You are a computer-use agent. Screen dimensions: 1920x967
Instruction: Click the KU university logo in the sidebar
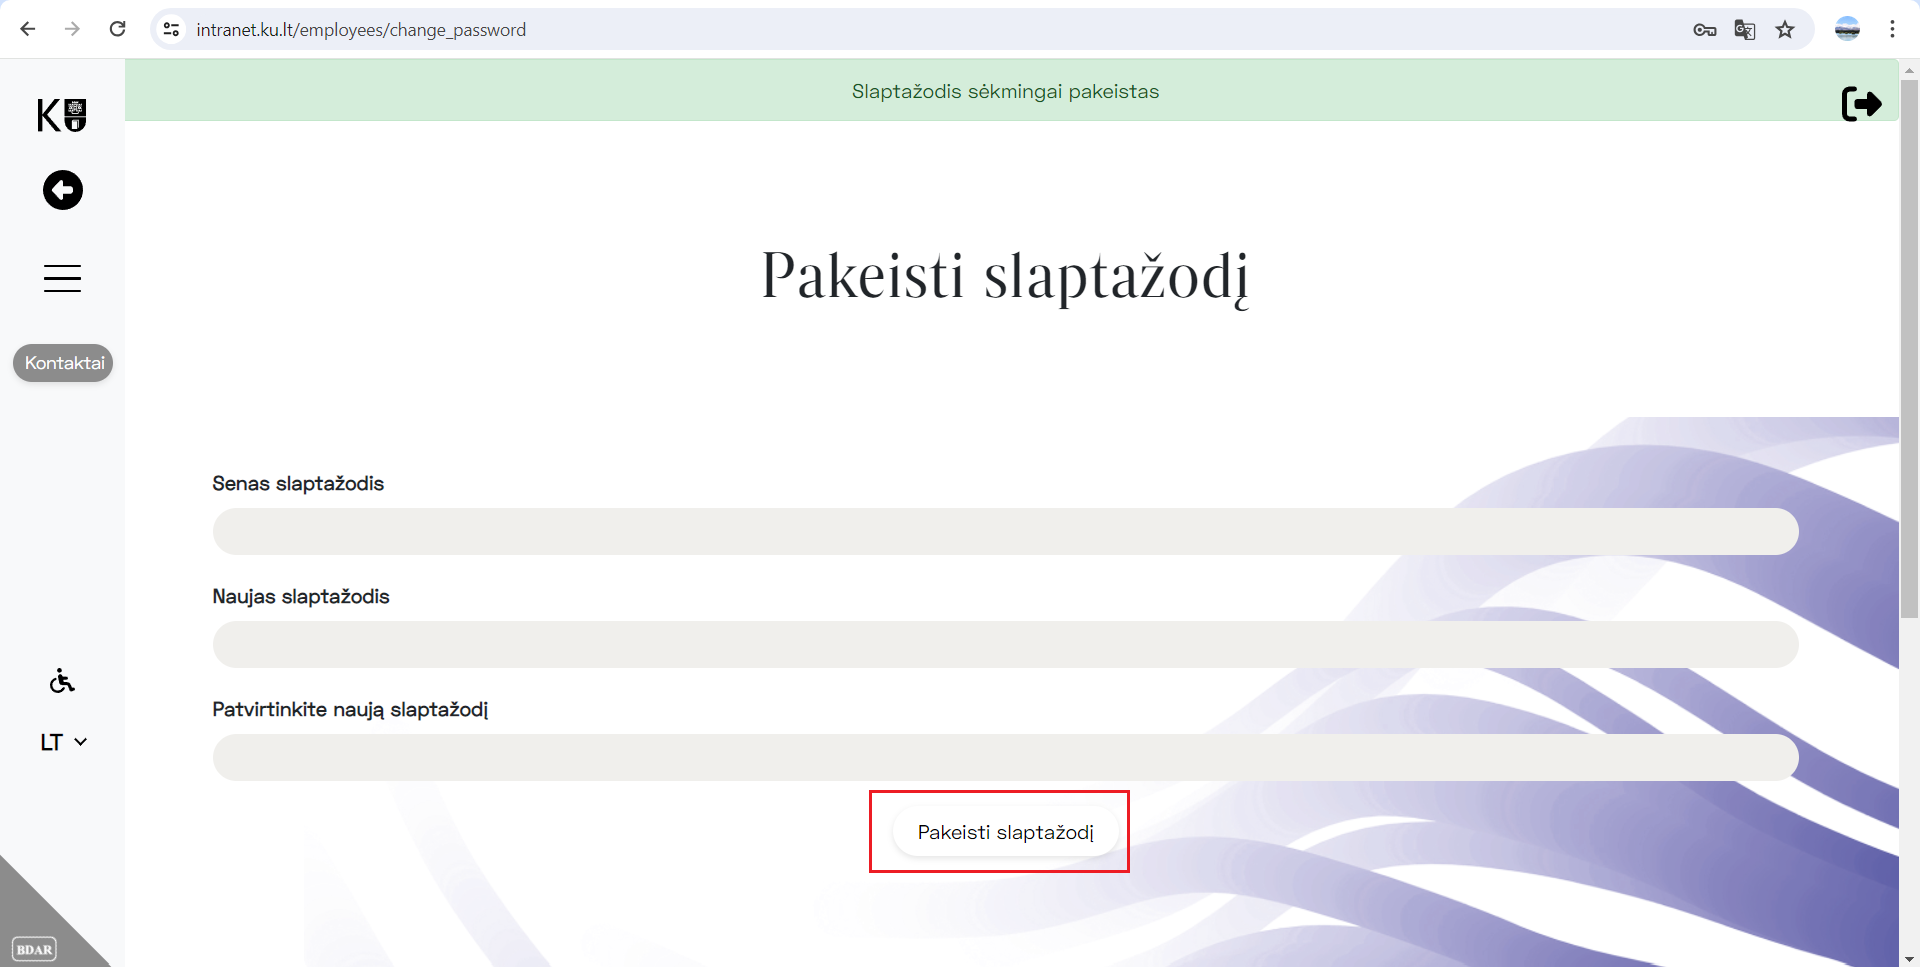coord(61,115)
